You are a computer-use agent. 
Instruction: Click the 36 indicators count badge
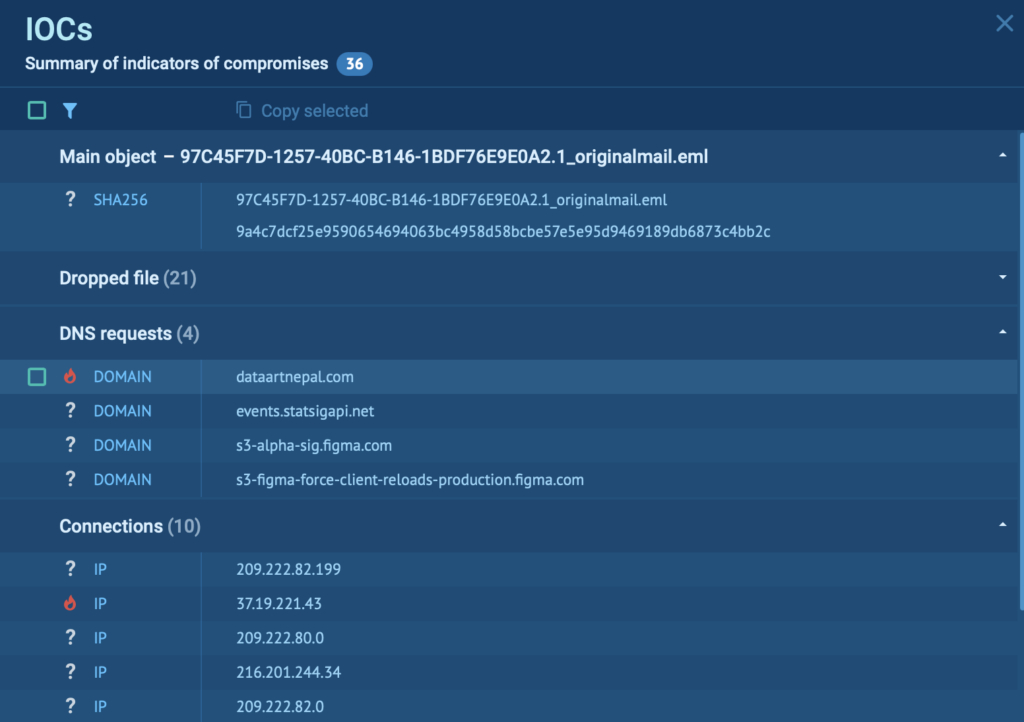pos(354,64)
